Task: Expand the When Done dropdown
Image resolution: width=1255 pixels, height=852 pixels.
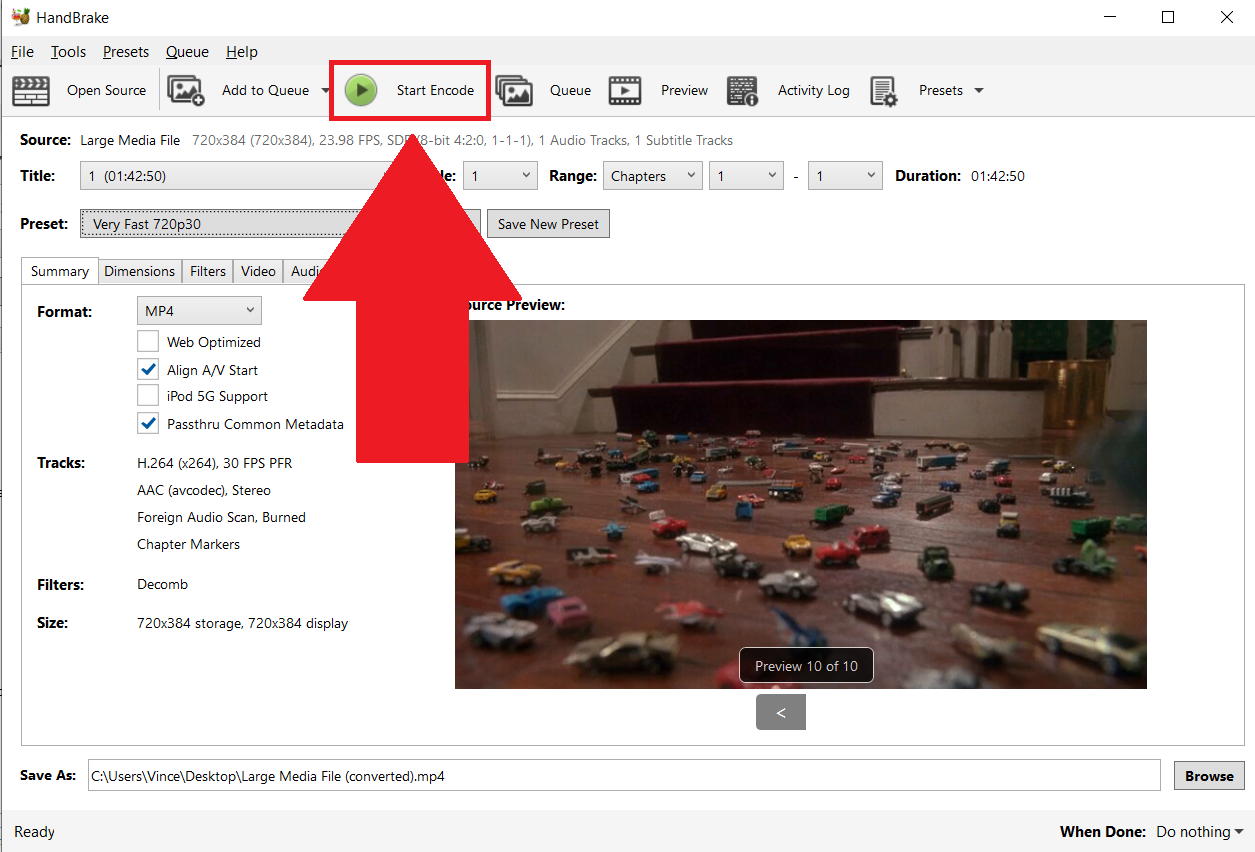Action: coord(1198,831)
